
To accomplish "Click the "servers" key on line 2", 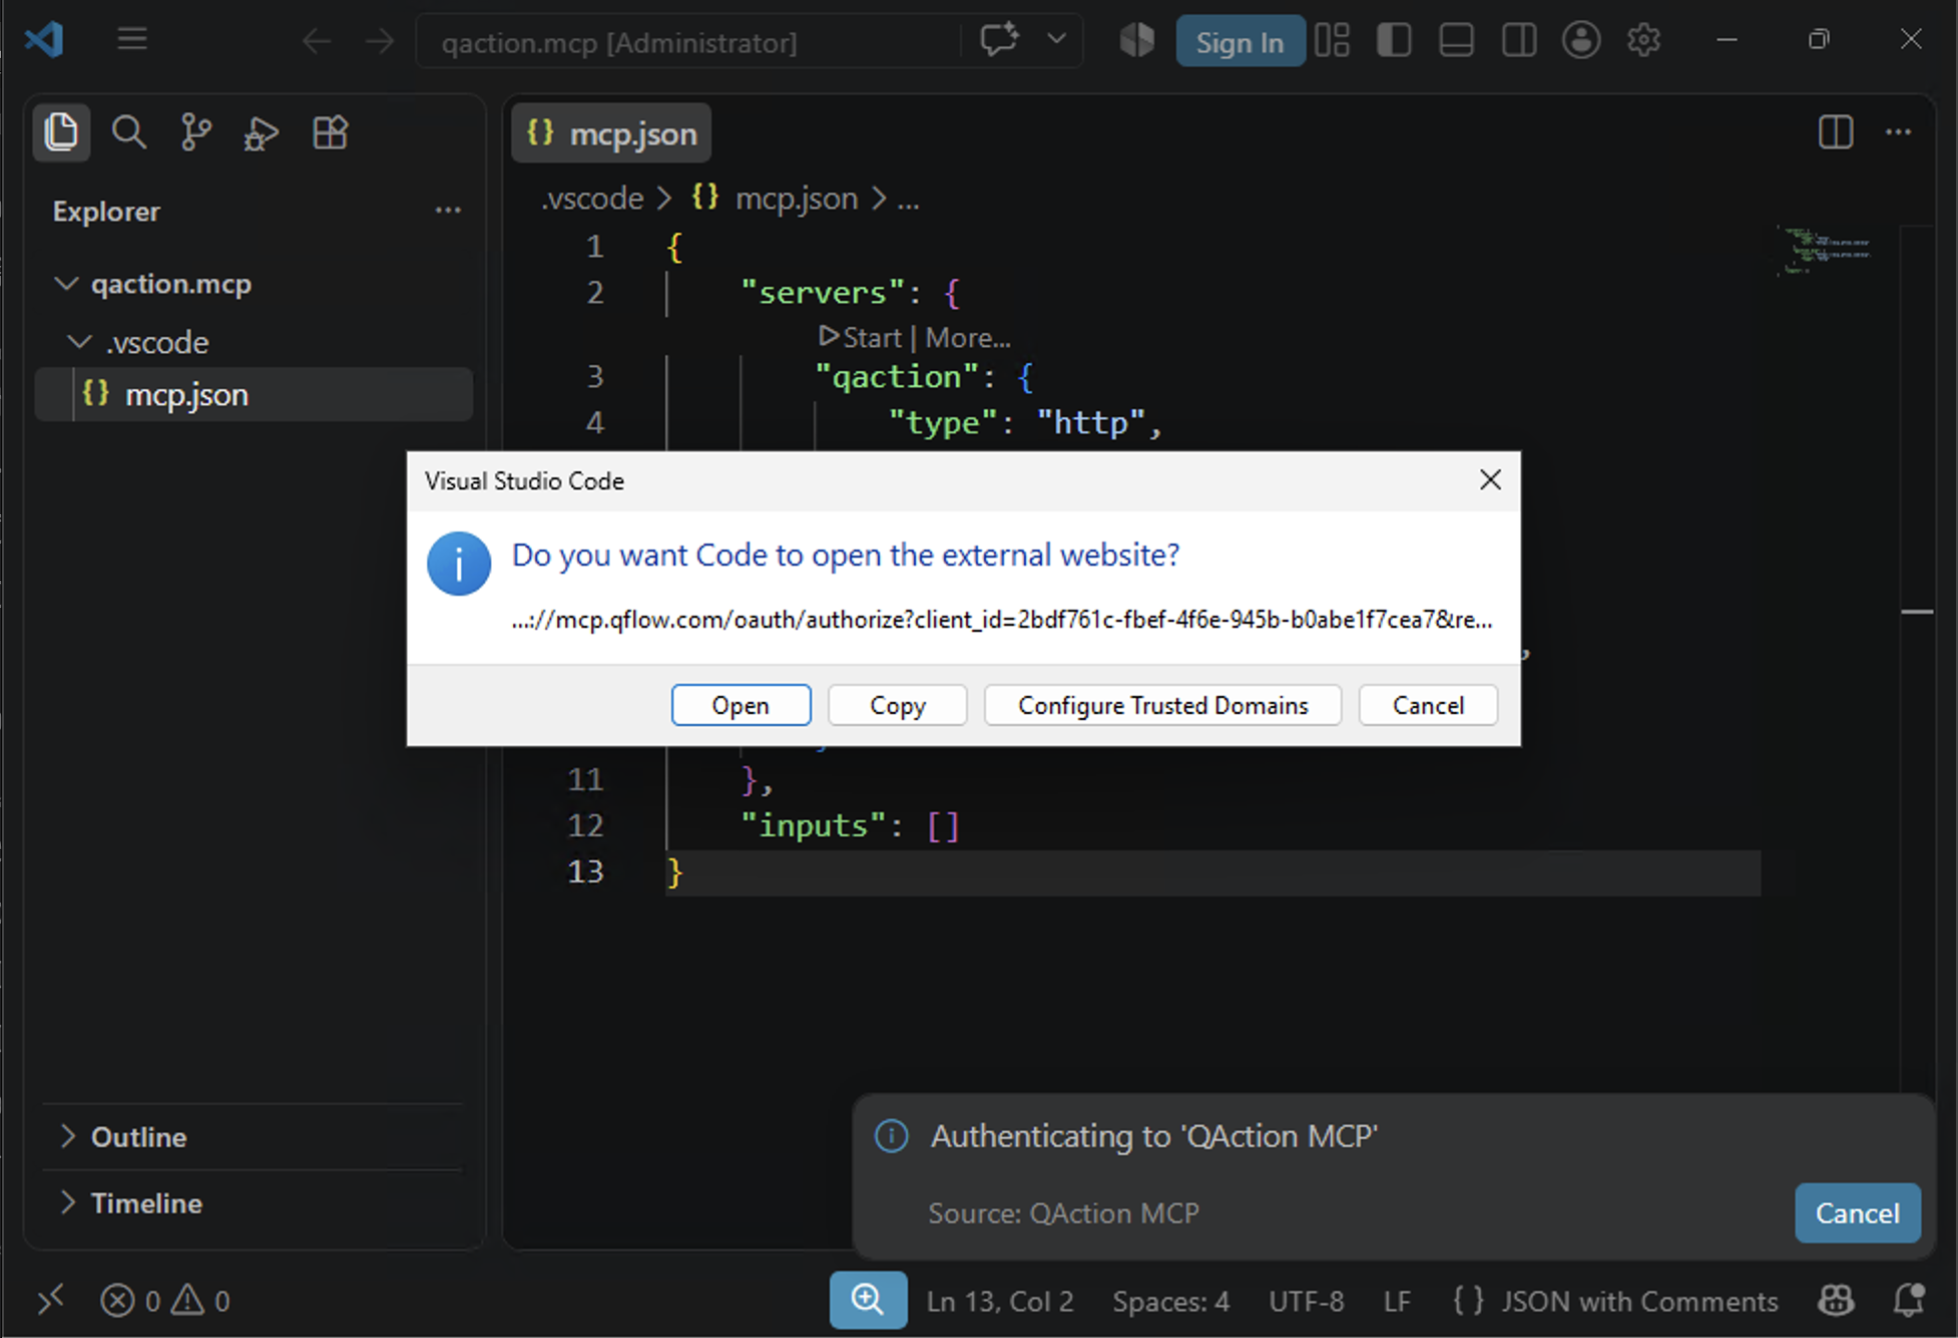I will (823, 293).
